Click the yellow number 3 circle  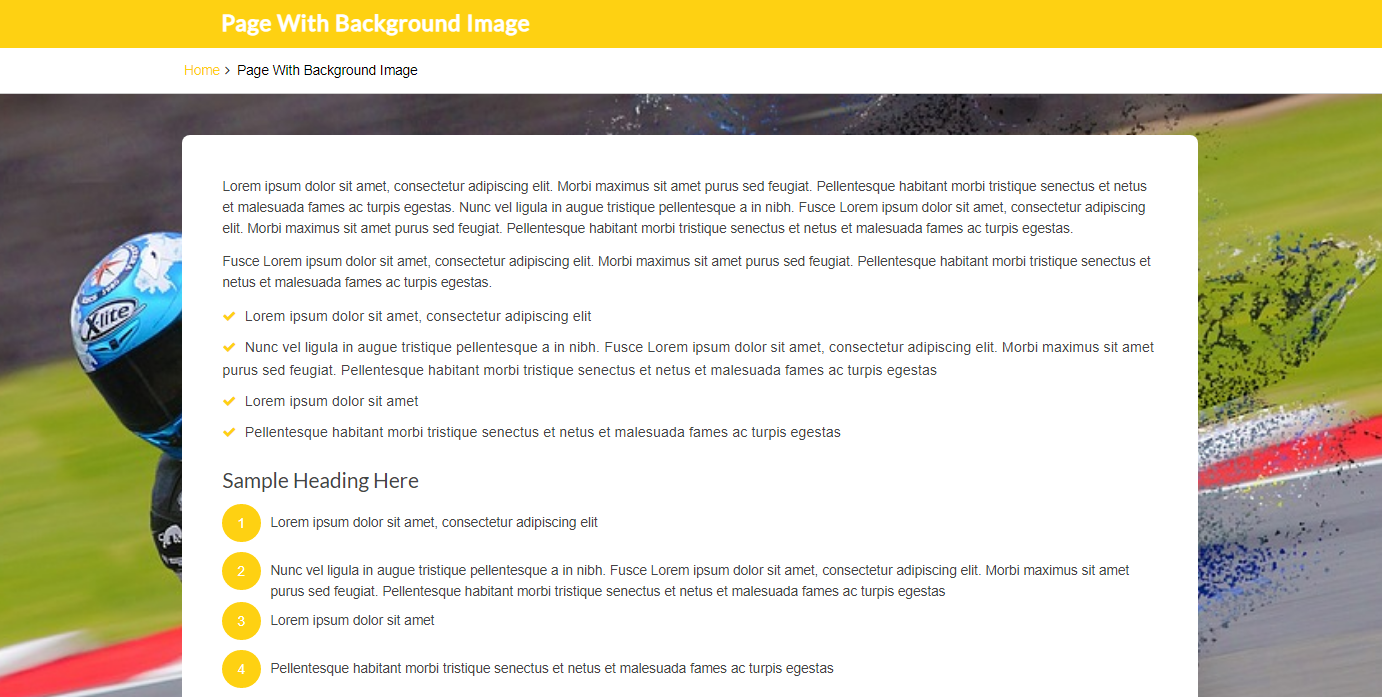[241, 621]
